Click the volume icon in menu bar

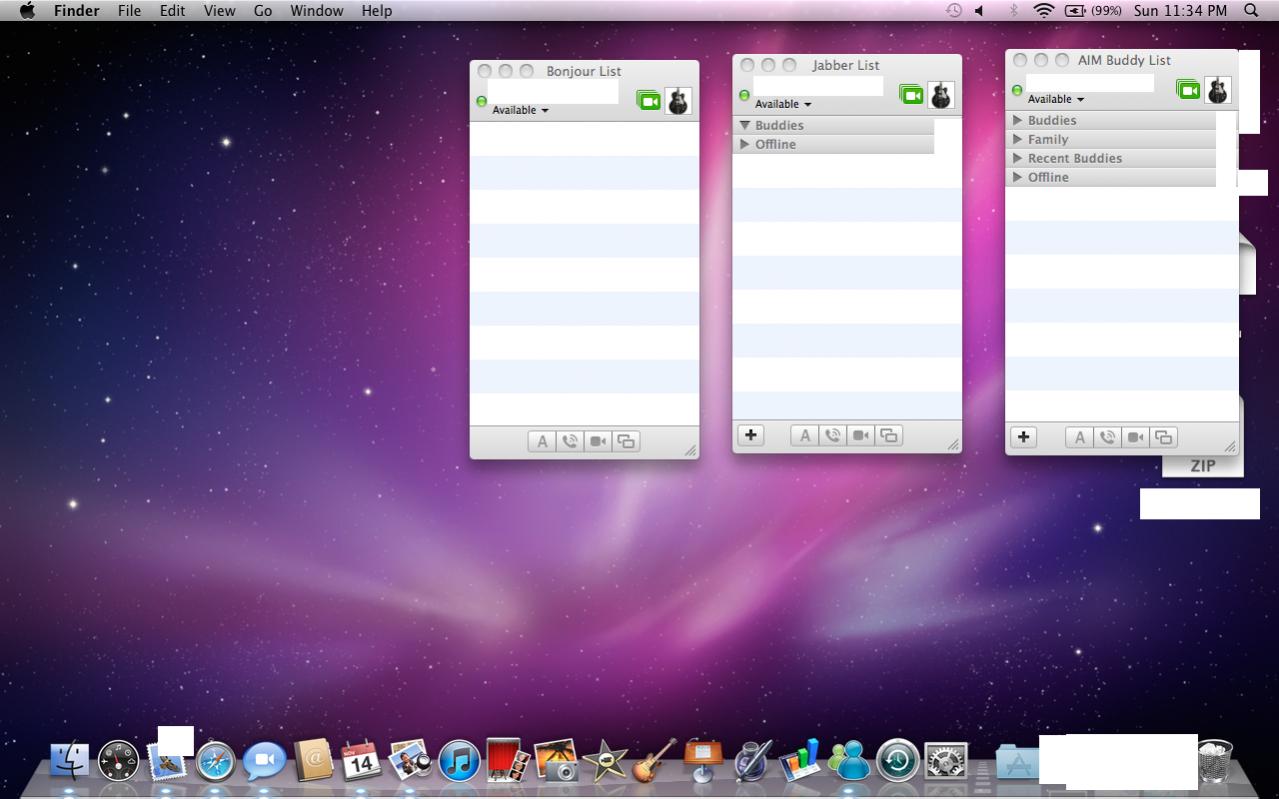pos(980,10)
